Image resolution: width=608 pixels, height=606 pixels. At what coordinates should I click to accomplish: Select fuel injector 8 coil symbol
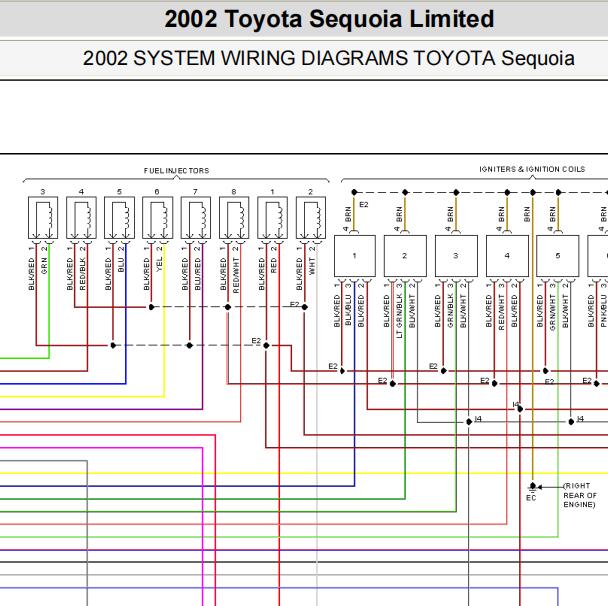[x=234, y=218]
